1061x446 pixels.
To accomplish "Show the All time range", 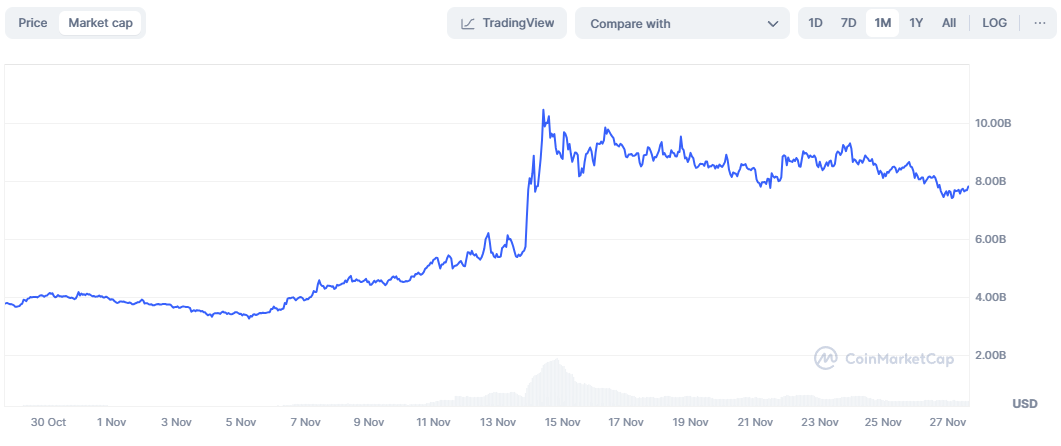I will pos(949,23).
